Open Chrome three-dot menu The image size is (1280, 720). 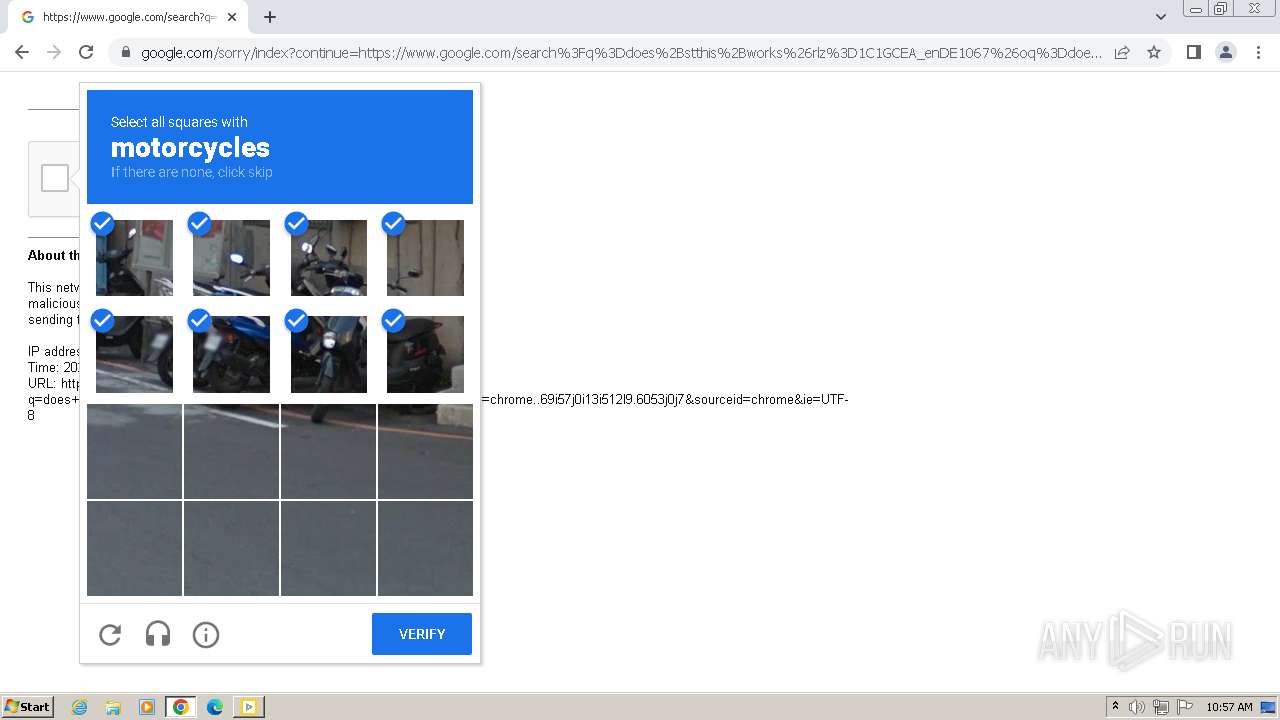(x=1257, y=52)
